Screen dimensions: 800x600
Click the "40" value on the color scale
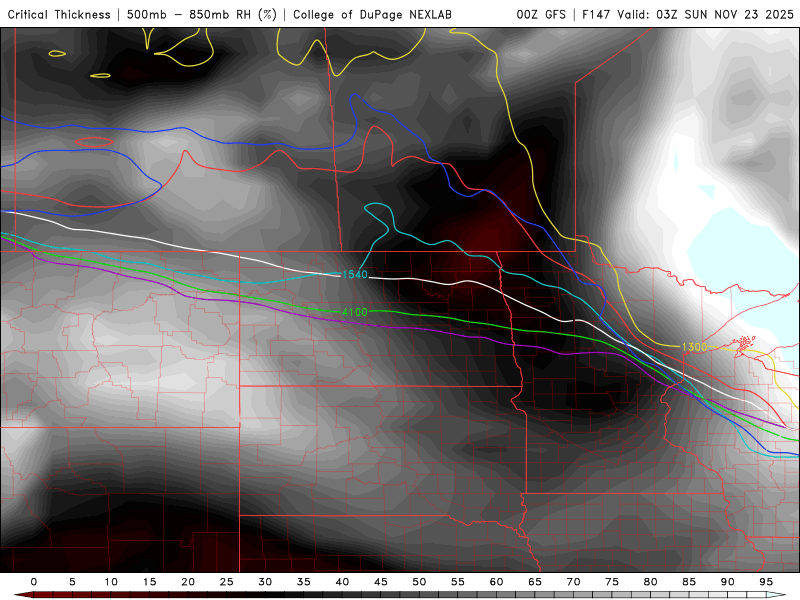tap(342, 582)
